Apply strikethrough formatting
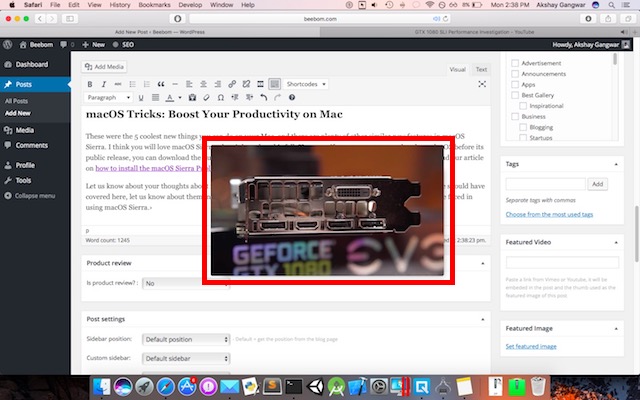The width and height of the screenshot is (640, 400). [118, 84]
